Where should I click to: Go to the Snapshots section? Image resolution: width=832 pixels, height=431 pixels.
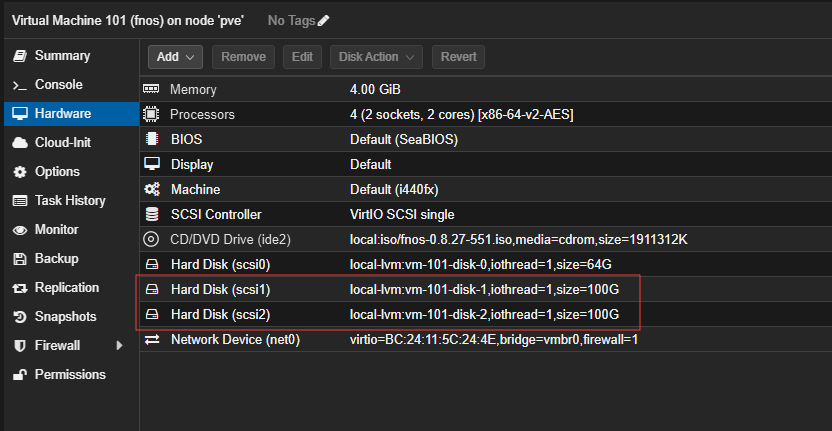(65, 317)
